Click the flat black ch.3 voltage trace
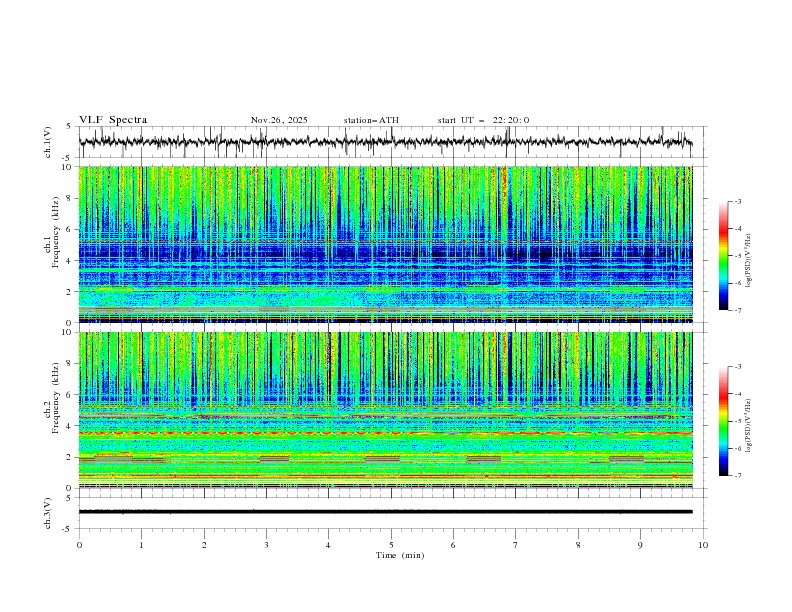This screenshot has height=612, width=792. tap(385, 512)
